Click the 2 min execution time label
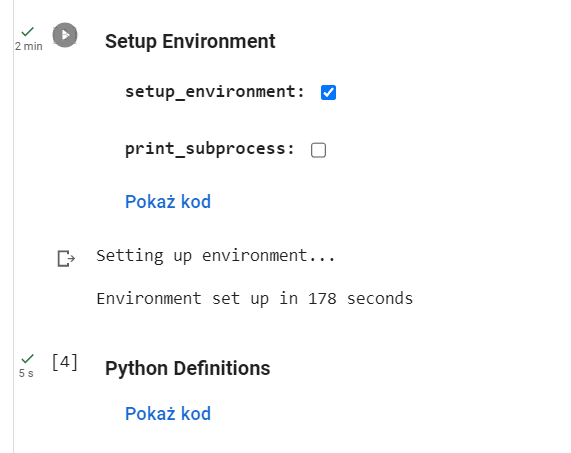571x453 pixels. 29,46
